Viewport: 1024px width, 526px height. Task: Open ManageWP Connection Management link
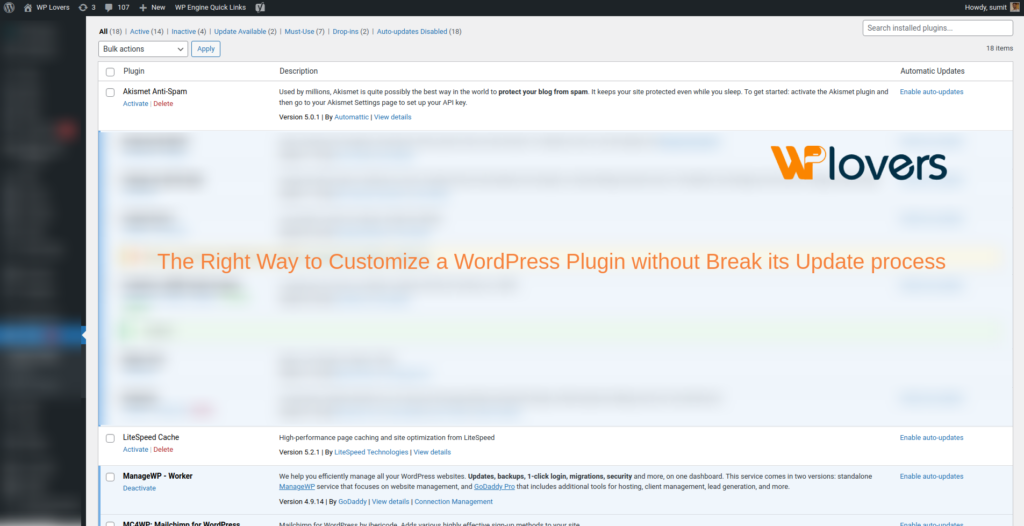(x=453, y=502)
